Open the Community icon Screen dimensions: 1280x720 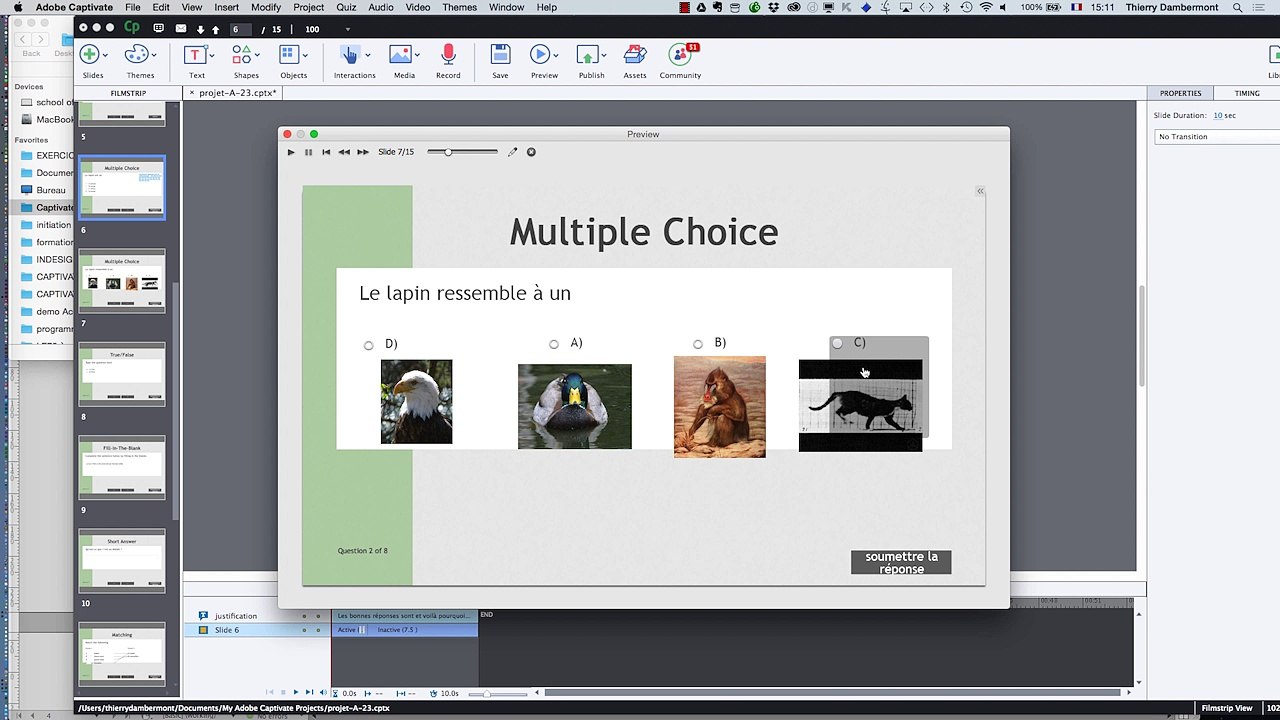(680, 55)
